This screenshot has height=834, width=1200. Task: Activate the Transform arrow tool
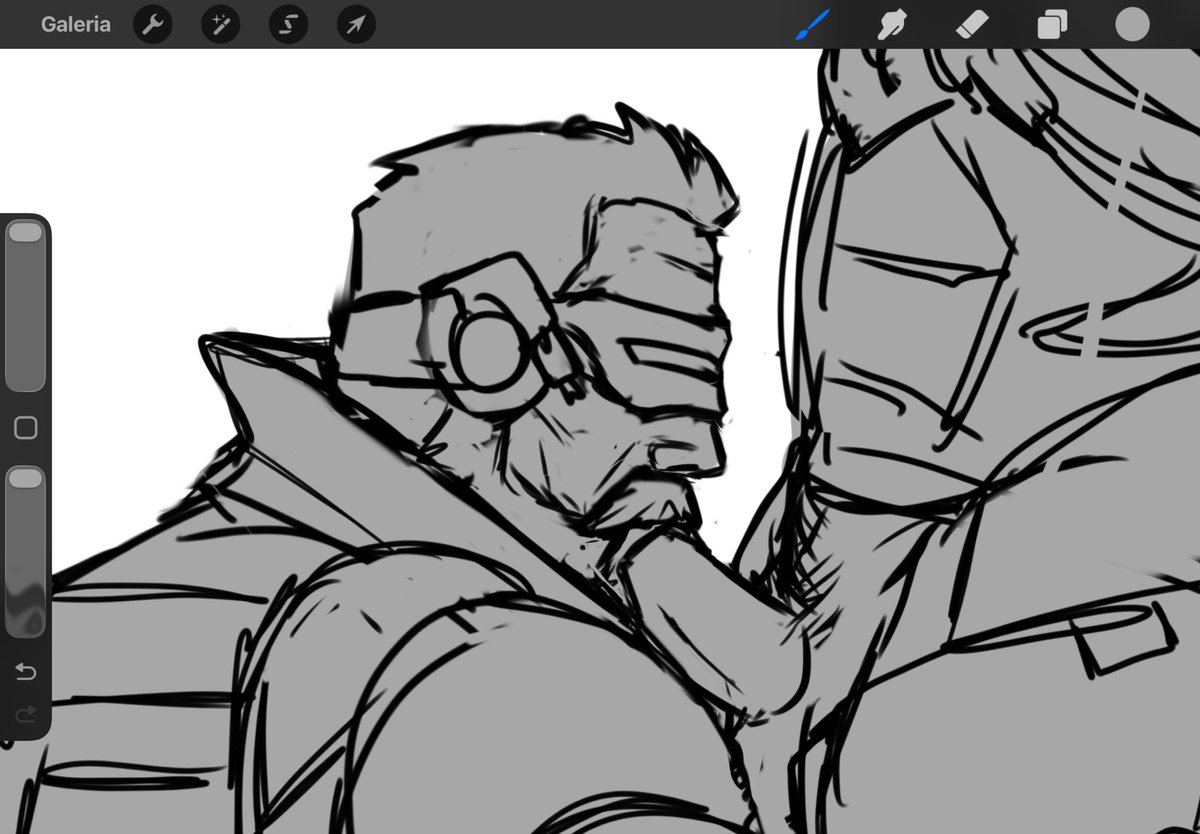point(356,24)
